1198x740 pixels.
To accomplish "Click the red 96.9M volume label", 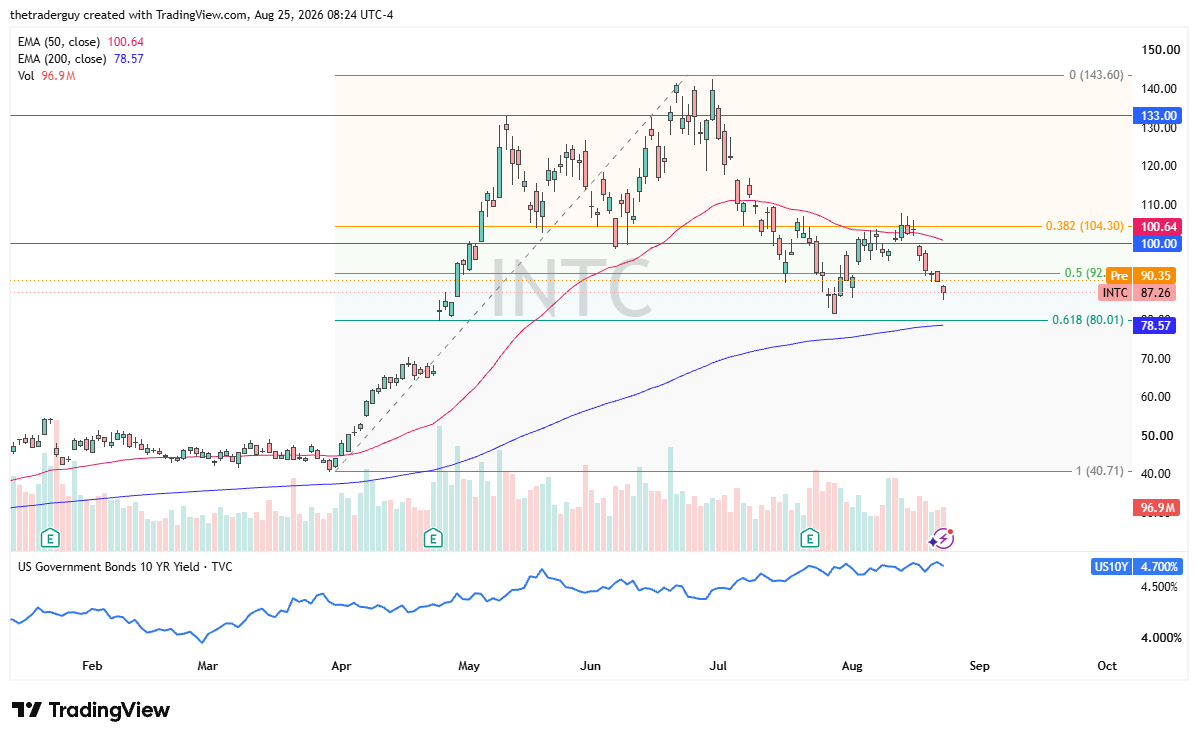I will (1158, 508).
